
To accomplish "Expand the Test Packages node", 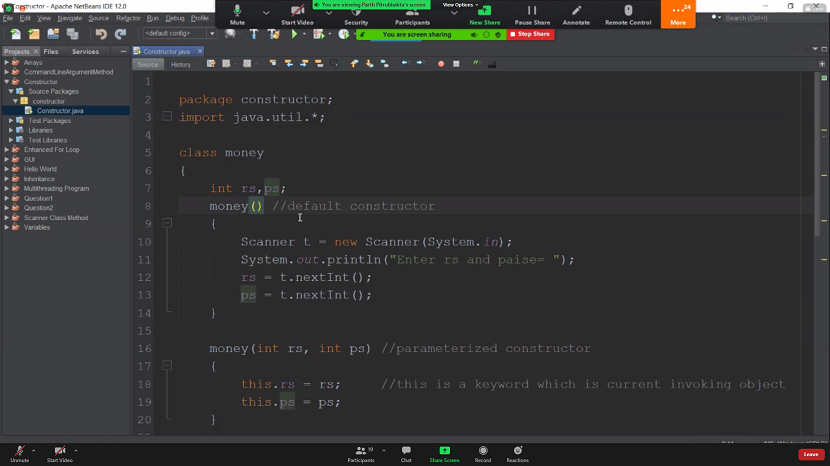I will [x=11, y=121].
